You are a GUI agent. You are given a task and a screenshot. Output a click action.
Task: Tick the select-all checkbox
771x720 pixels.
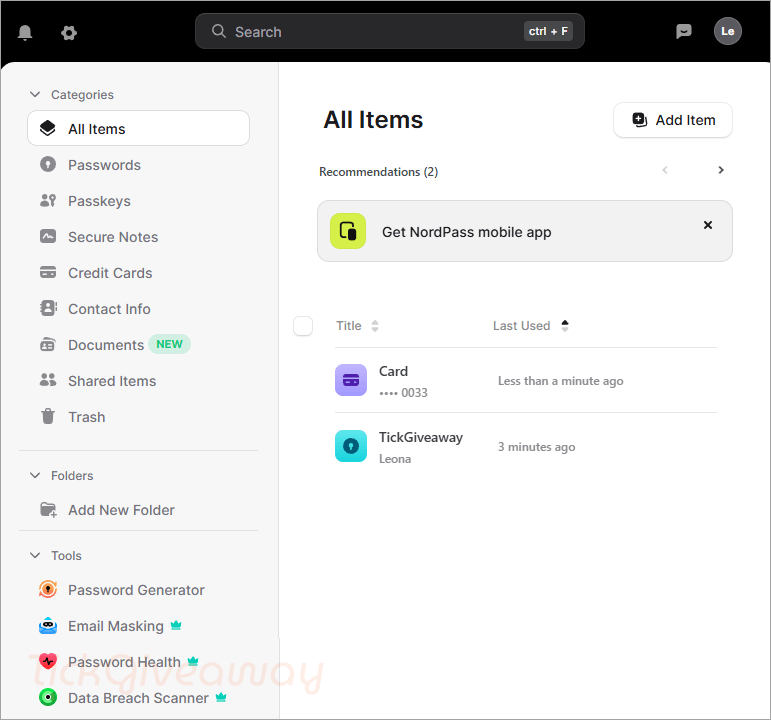[303, 326]
